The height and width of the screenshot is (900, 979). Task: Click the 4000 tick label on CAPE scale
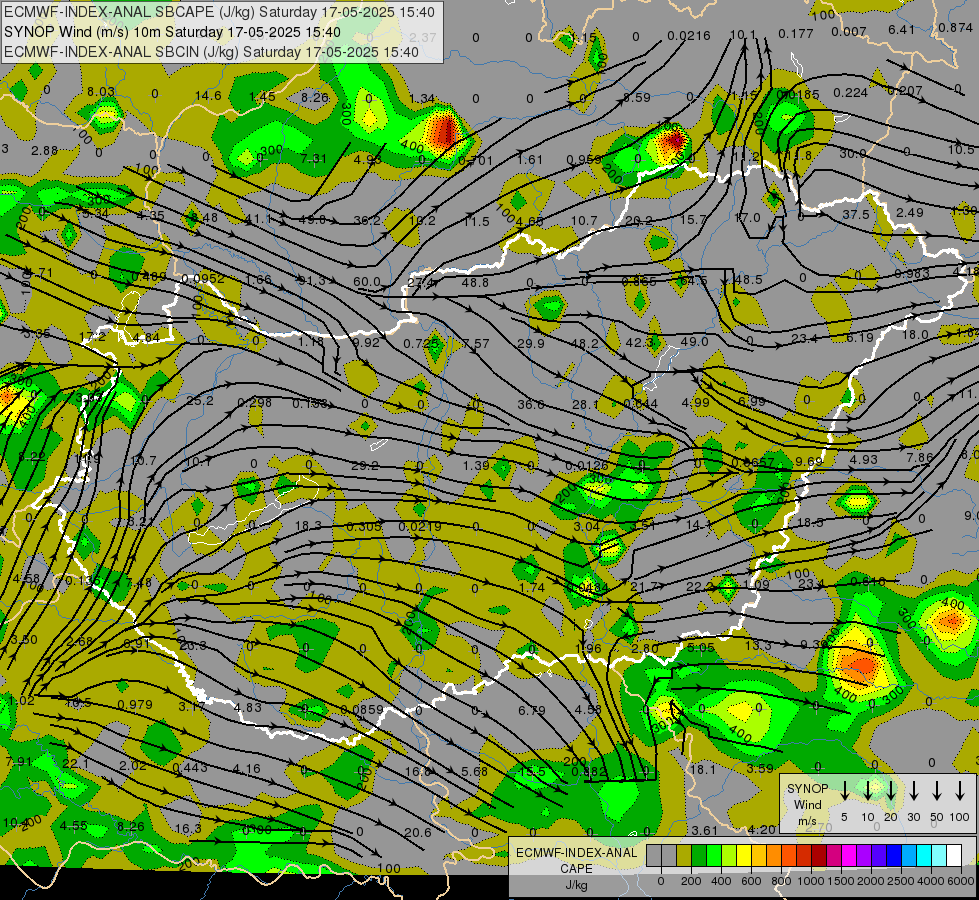point(930,881)
